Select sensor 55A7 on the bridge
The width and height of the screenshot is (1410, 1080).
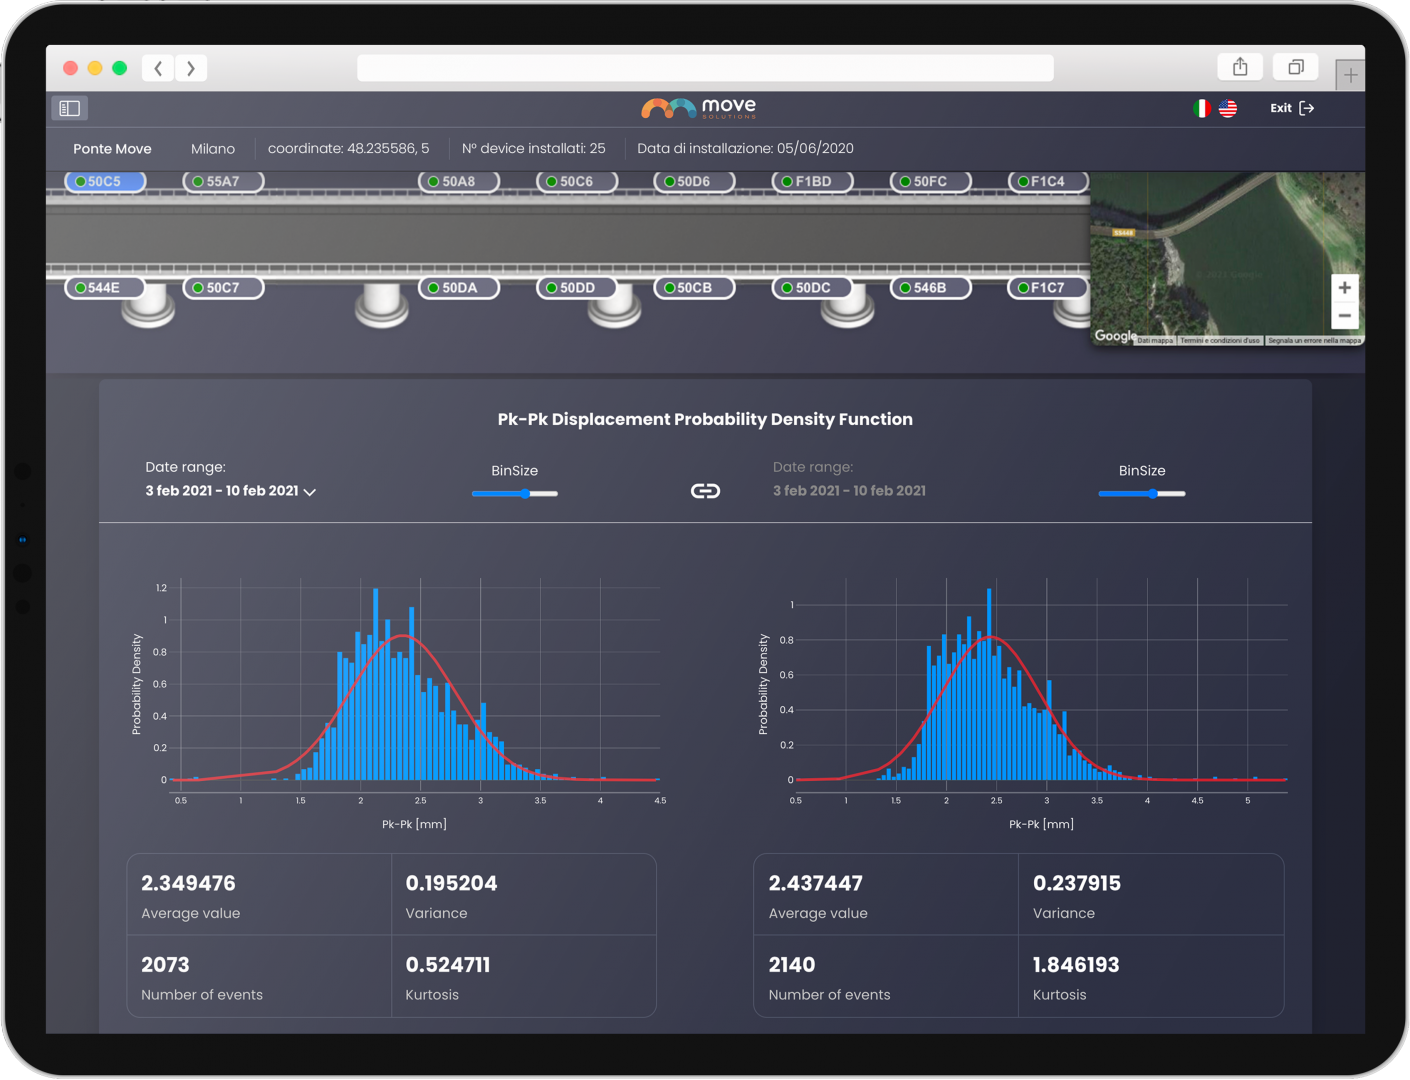[223, 182]
